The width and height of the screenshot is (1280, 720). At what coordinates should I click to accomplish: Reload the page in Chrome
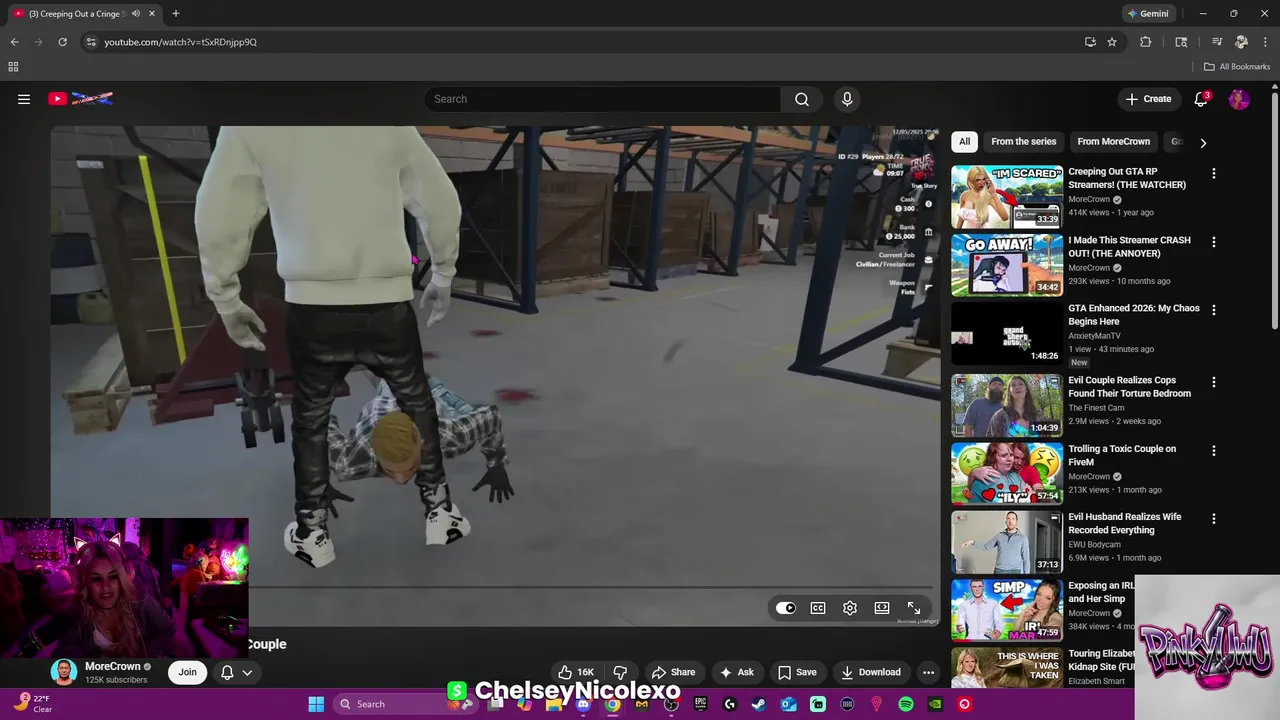click(x=62, y=42)
